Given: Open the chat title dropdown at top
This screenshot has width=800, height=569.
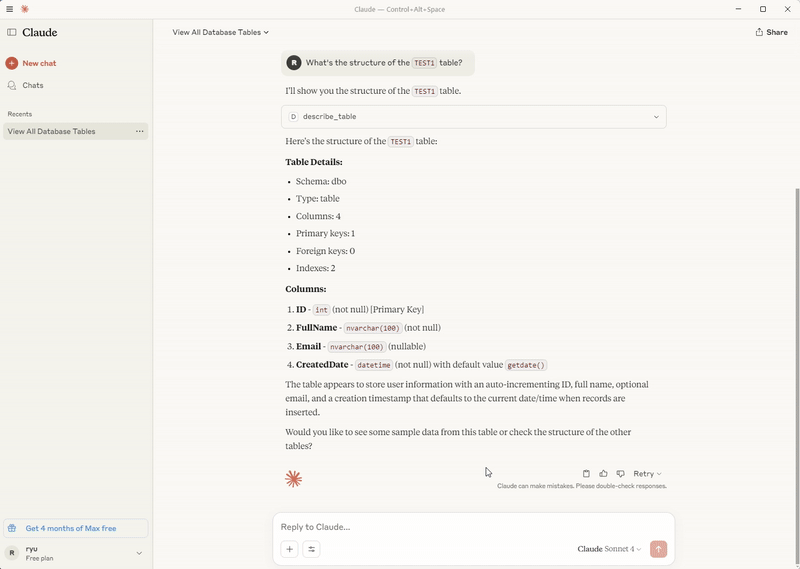Looking at the screenshot, I should click(220, 32).
